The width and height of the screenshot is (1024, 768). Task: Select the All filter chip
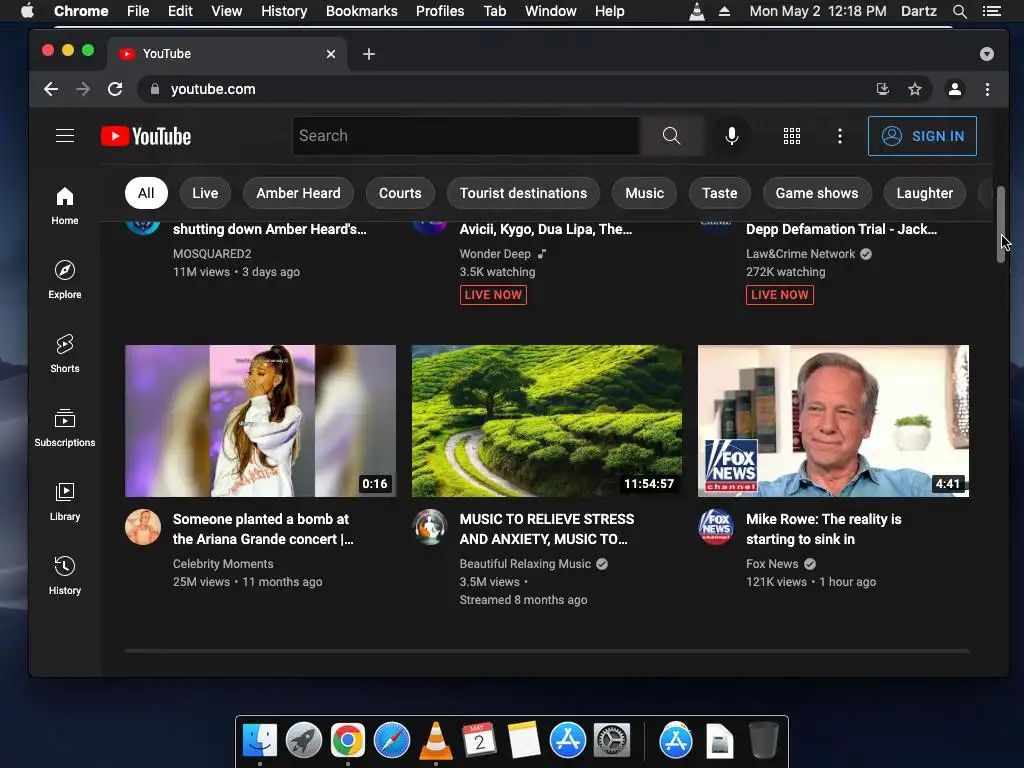pos(146,193)
